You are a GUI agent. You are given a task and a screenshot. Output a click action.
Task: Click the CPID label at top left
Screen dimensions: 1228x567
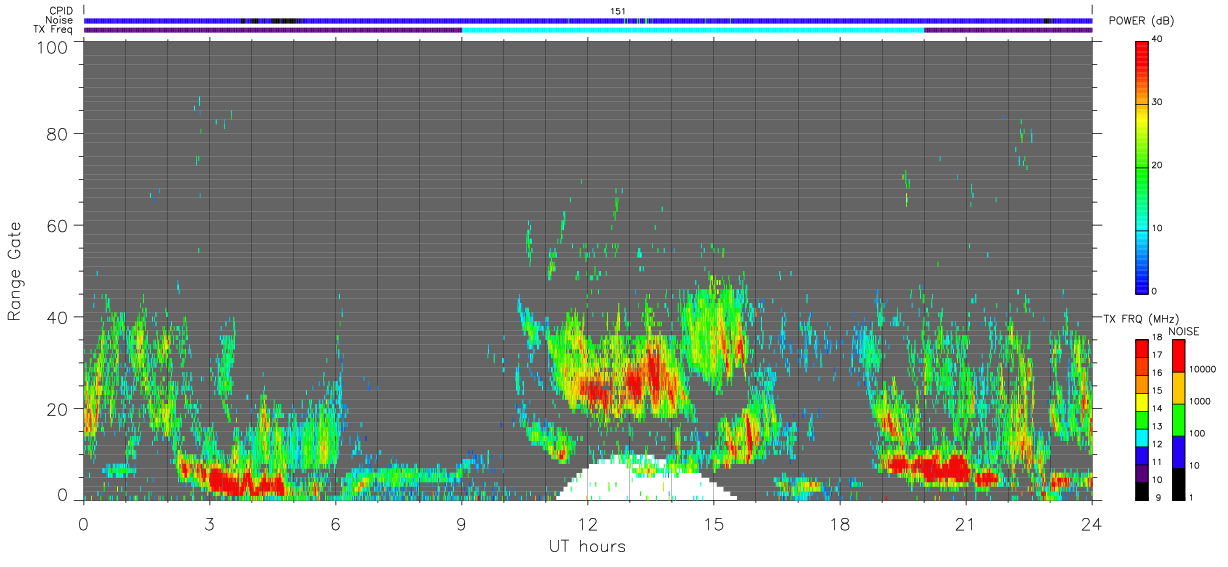(59, 11)
